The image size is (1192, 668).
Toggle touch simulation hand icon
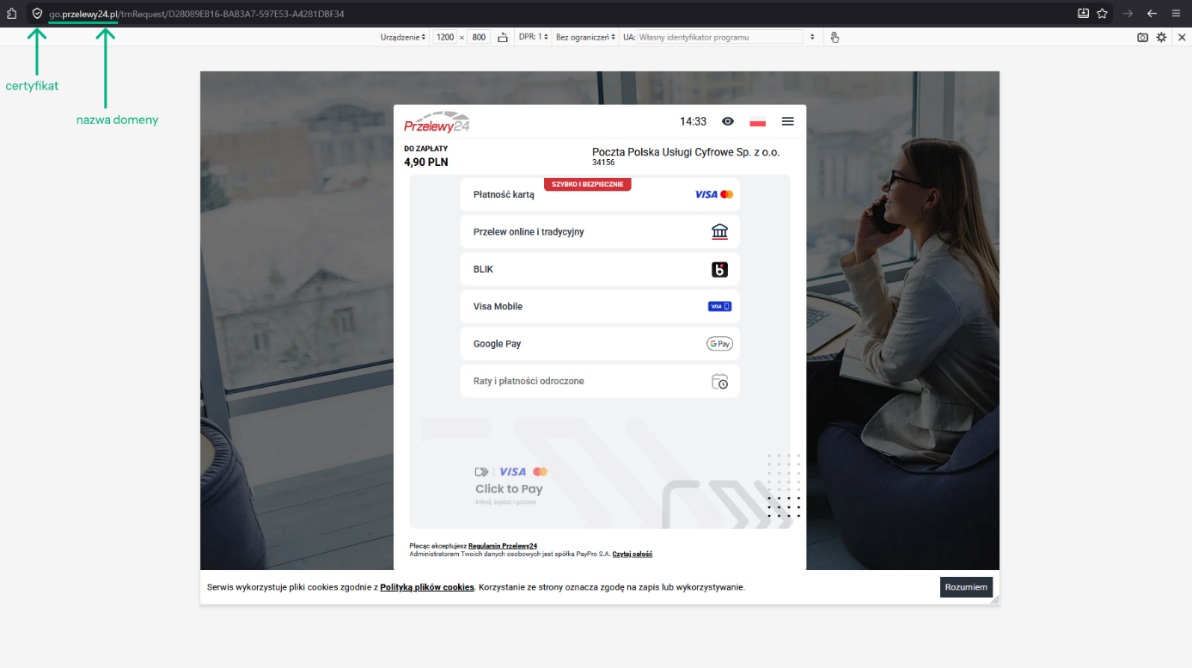coord(835,37)
